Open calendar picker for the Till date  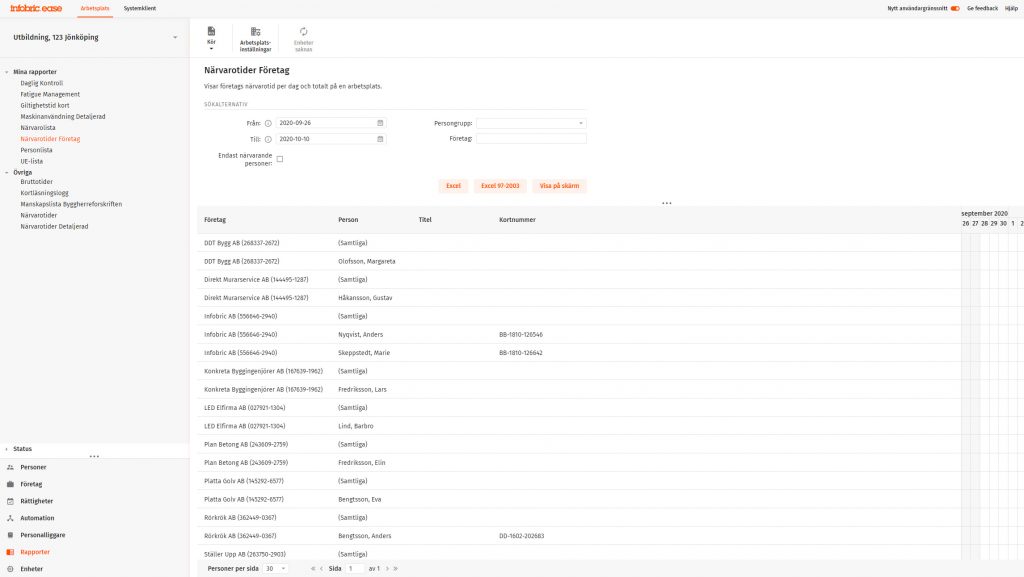tap(380, 139)
